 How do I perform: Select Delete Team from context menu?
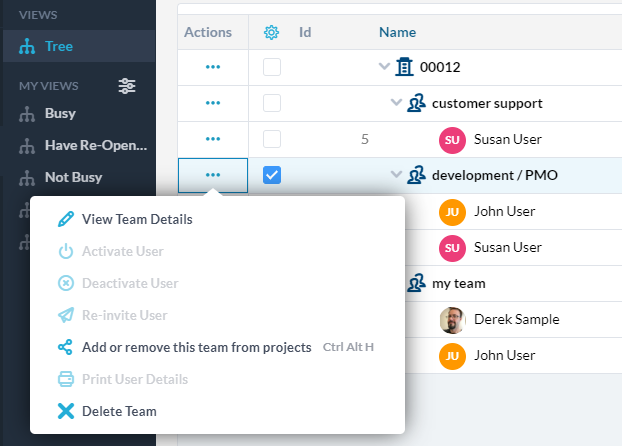[119, 411]
